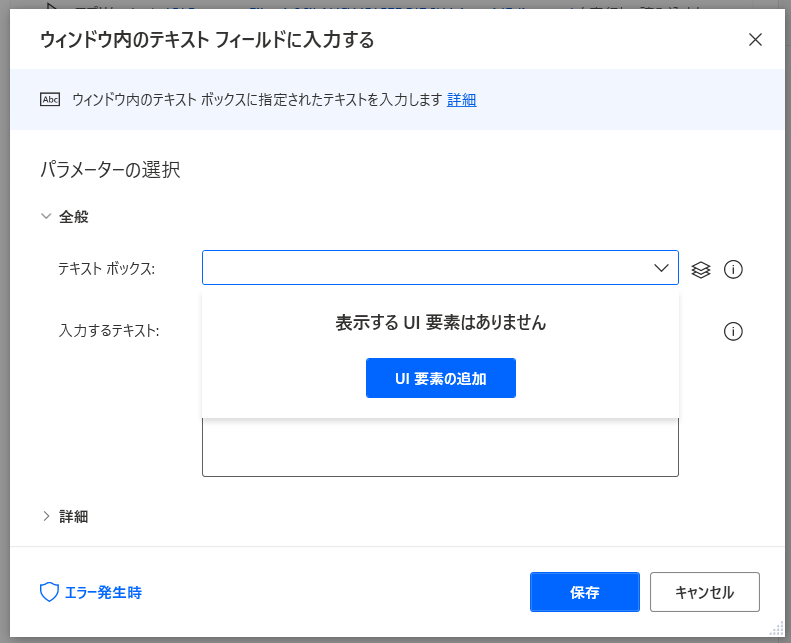Click the UI 要素の追加 button

click(441, 378)
